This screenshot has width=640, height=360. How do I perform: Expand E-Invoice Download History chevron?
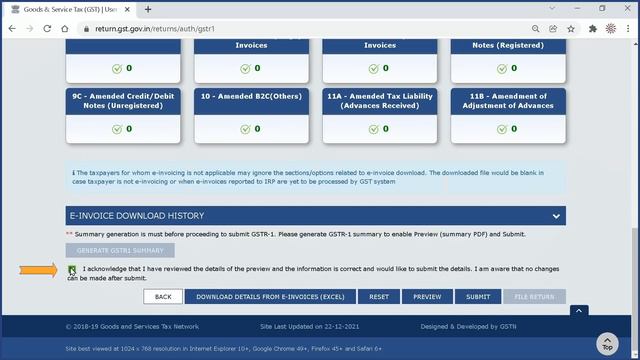(x=556, y=216)
